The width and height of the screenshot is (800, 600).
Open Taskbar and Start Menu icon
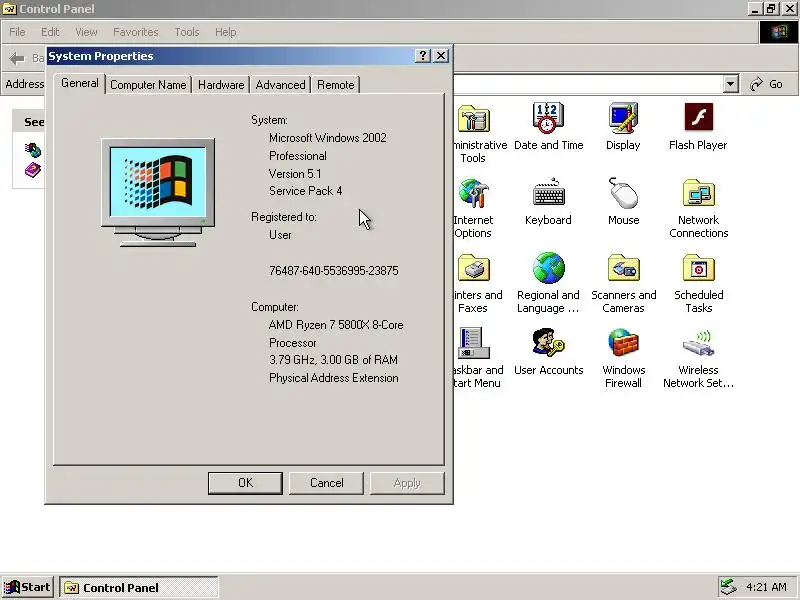474,343
